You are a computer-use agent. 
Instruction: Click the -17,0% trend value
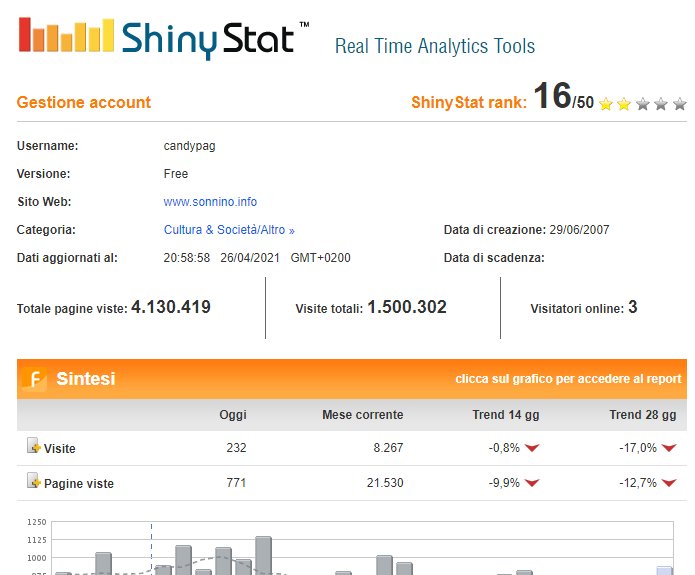(638, 448)
